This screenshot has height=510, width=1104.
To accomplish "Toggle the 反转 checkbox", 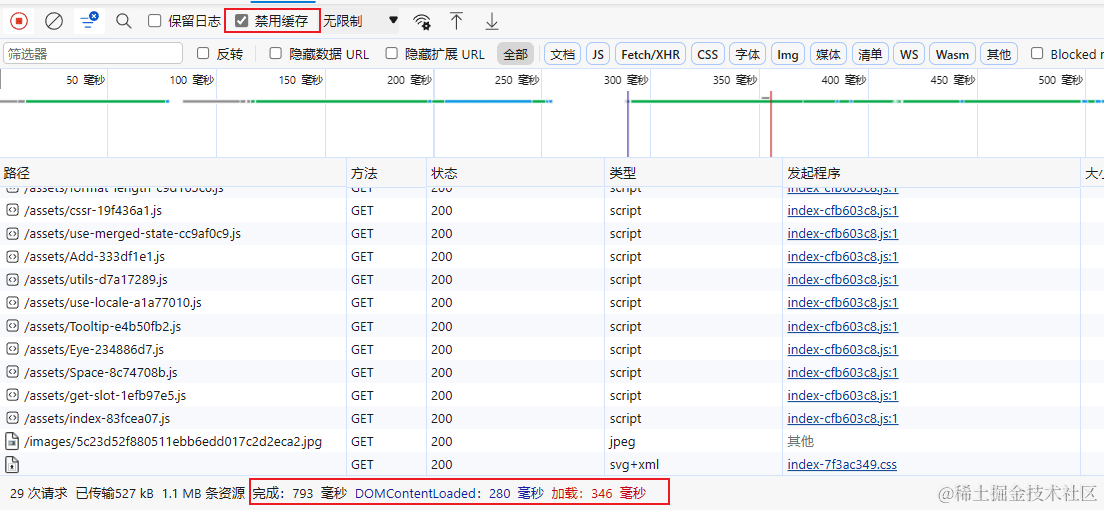I will [x=203, y=54].
